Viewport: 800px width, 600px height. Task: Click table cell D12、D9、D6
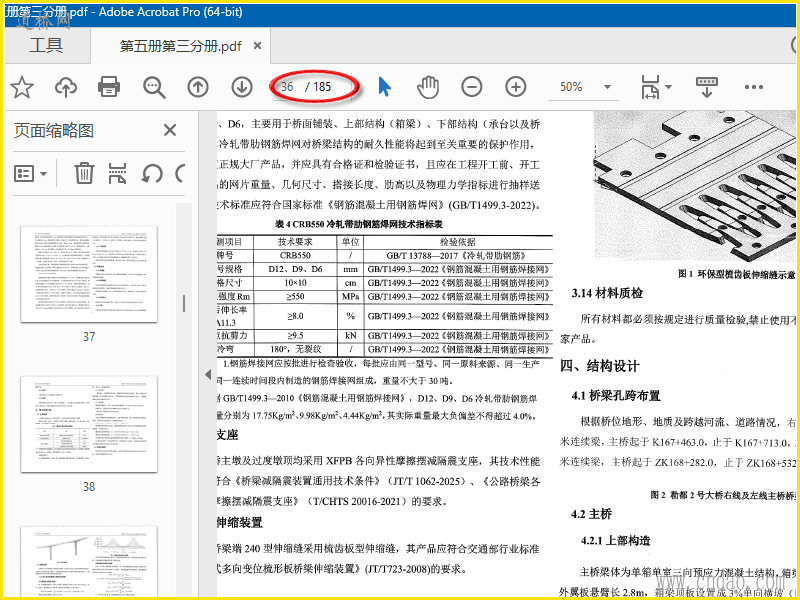295,269
